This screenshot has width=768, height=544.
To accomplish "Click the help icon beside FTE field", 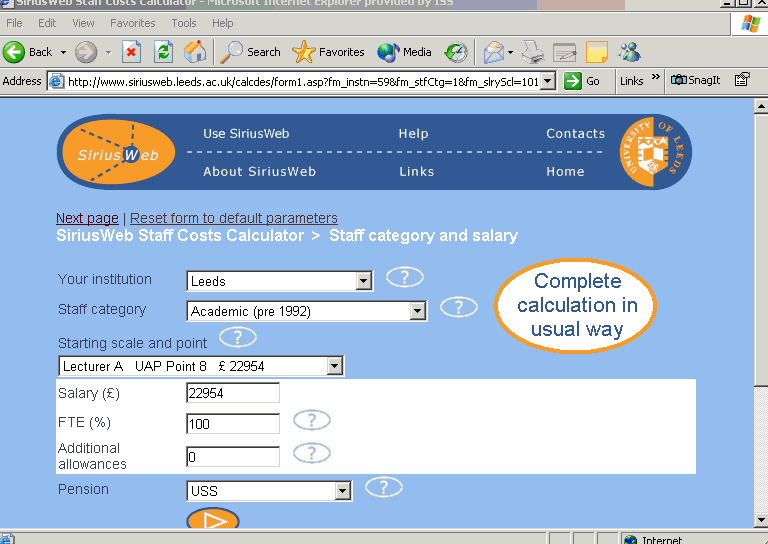I will point(311,421).
